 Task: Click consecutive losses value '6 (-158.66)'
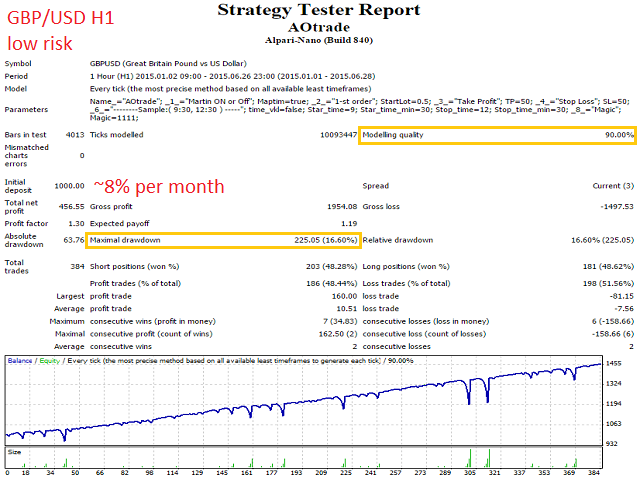coord(613,321)
